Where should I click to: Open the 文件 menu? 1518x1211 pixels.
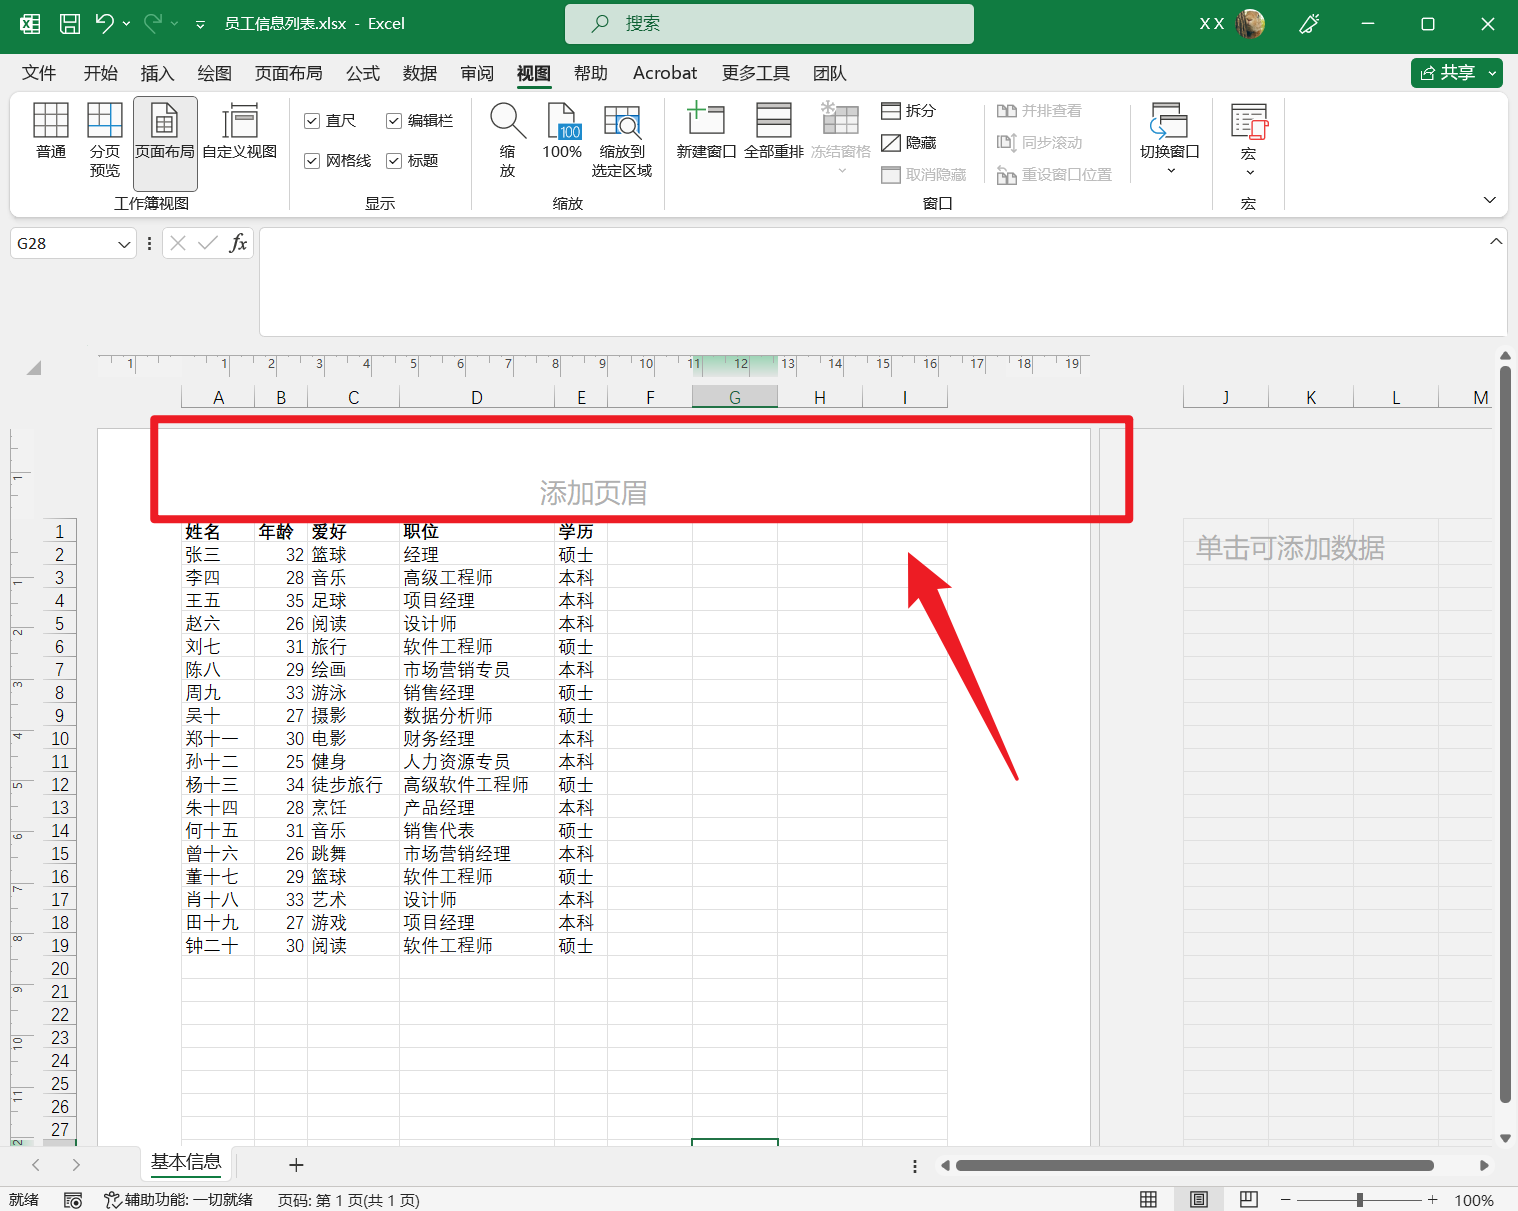(38, 72)
